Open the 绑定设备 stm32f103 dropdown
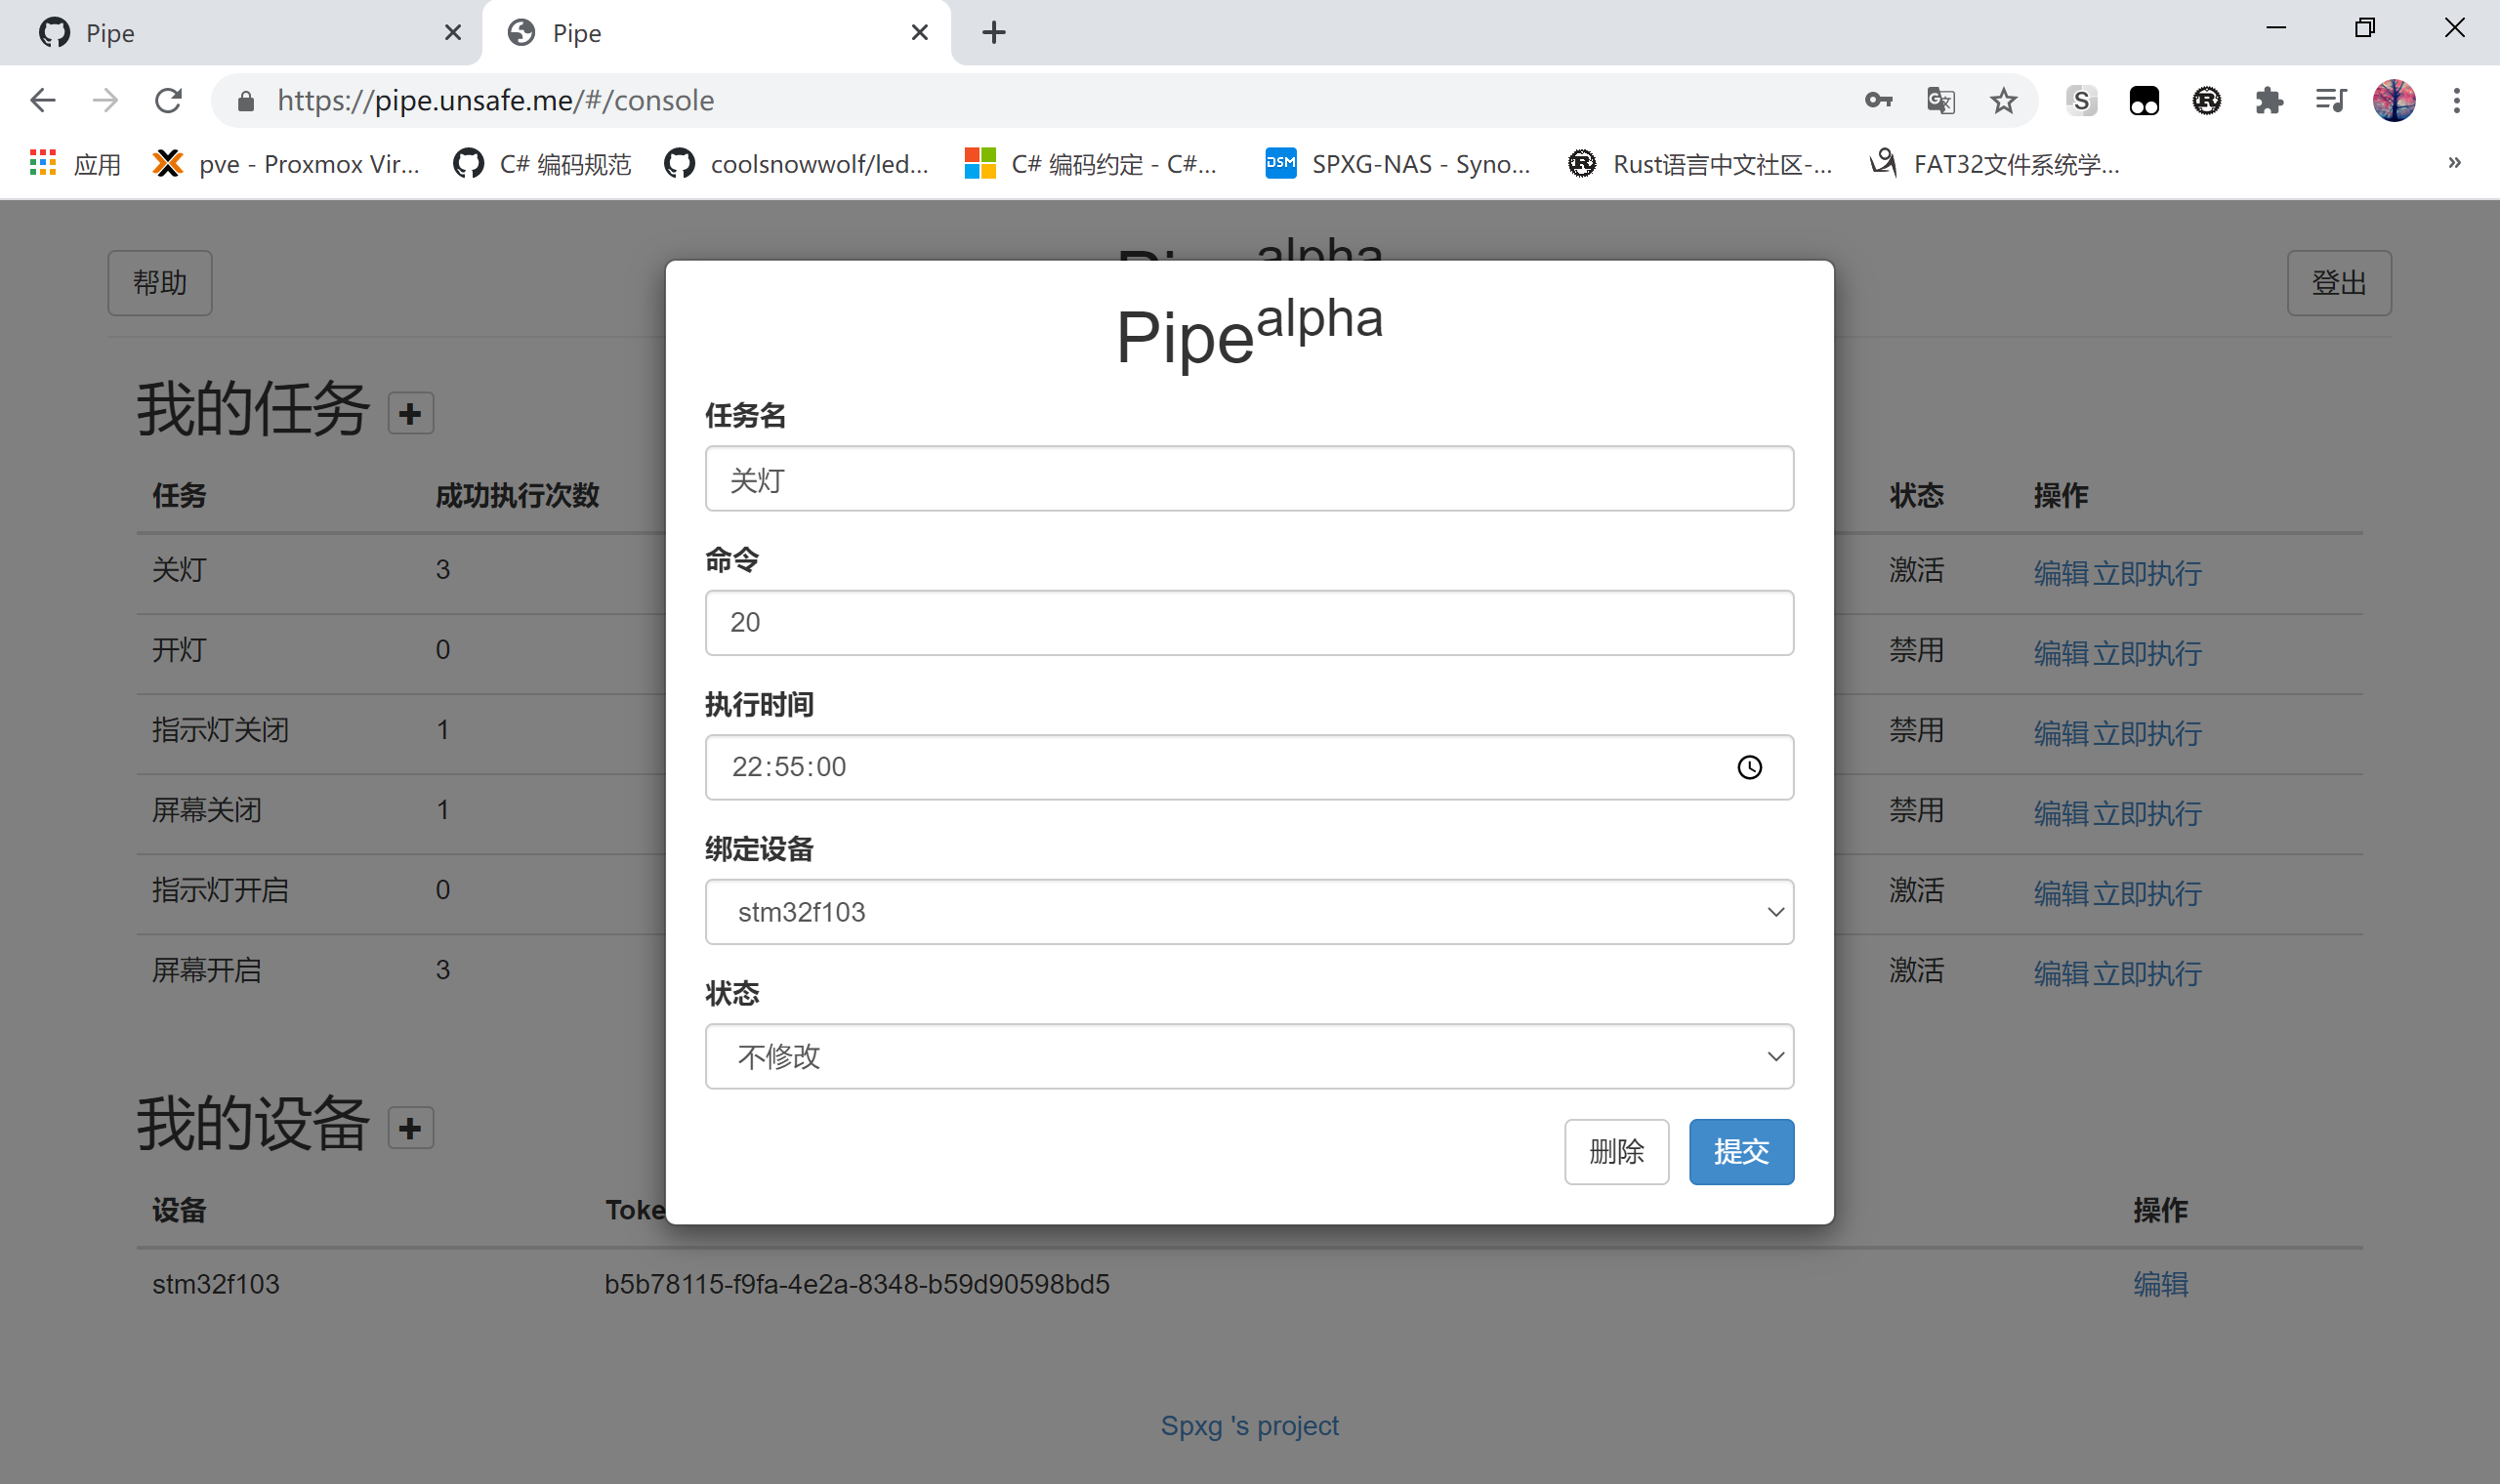Image resolution: width=2500 pixels, height=1484 pixels. (1249, 912)
